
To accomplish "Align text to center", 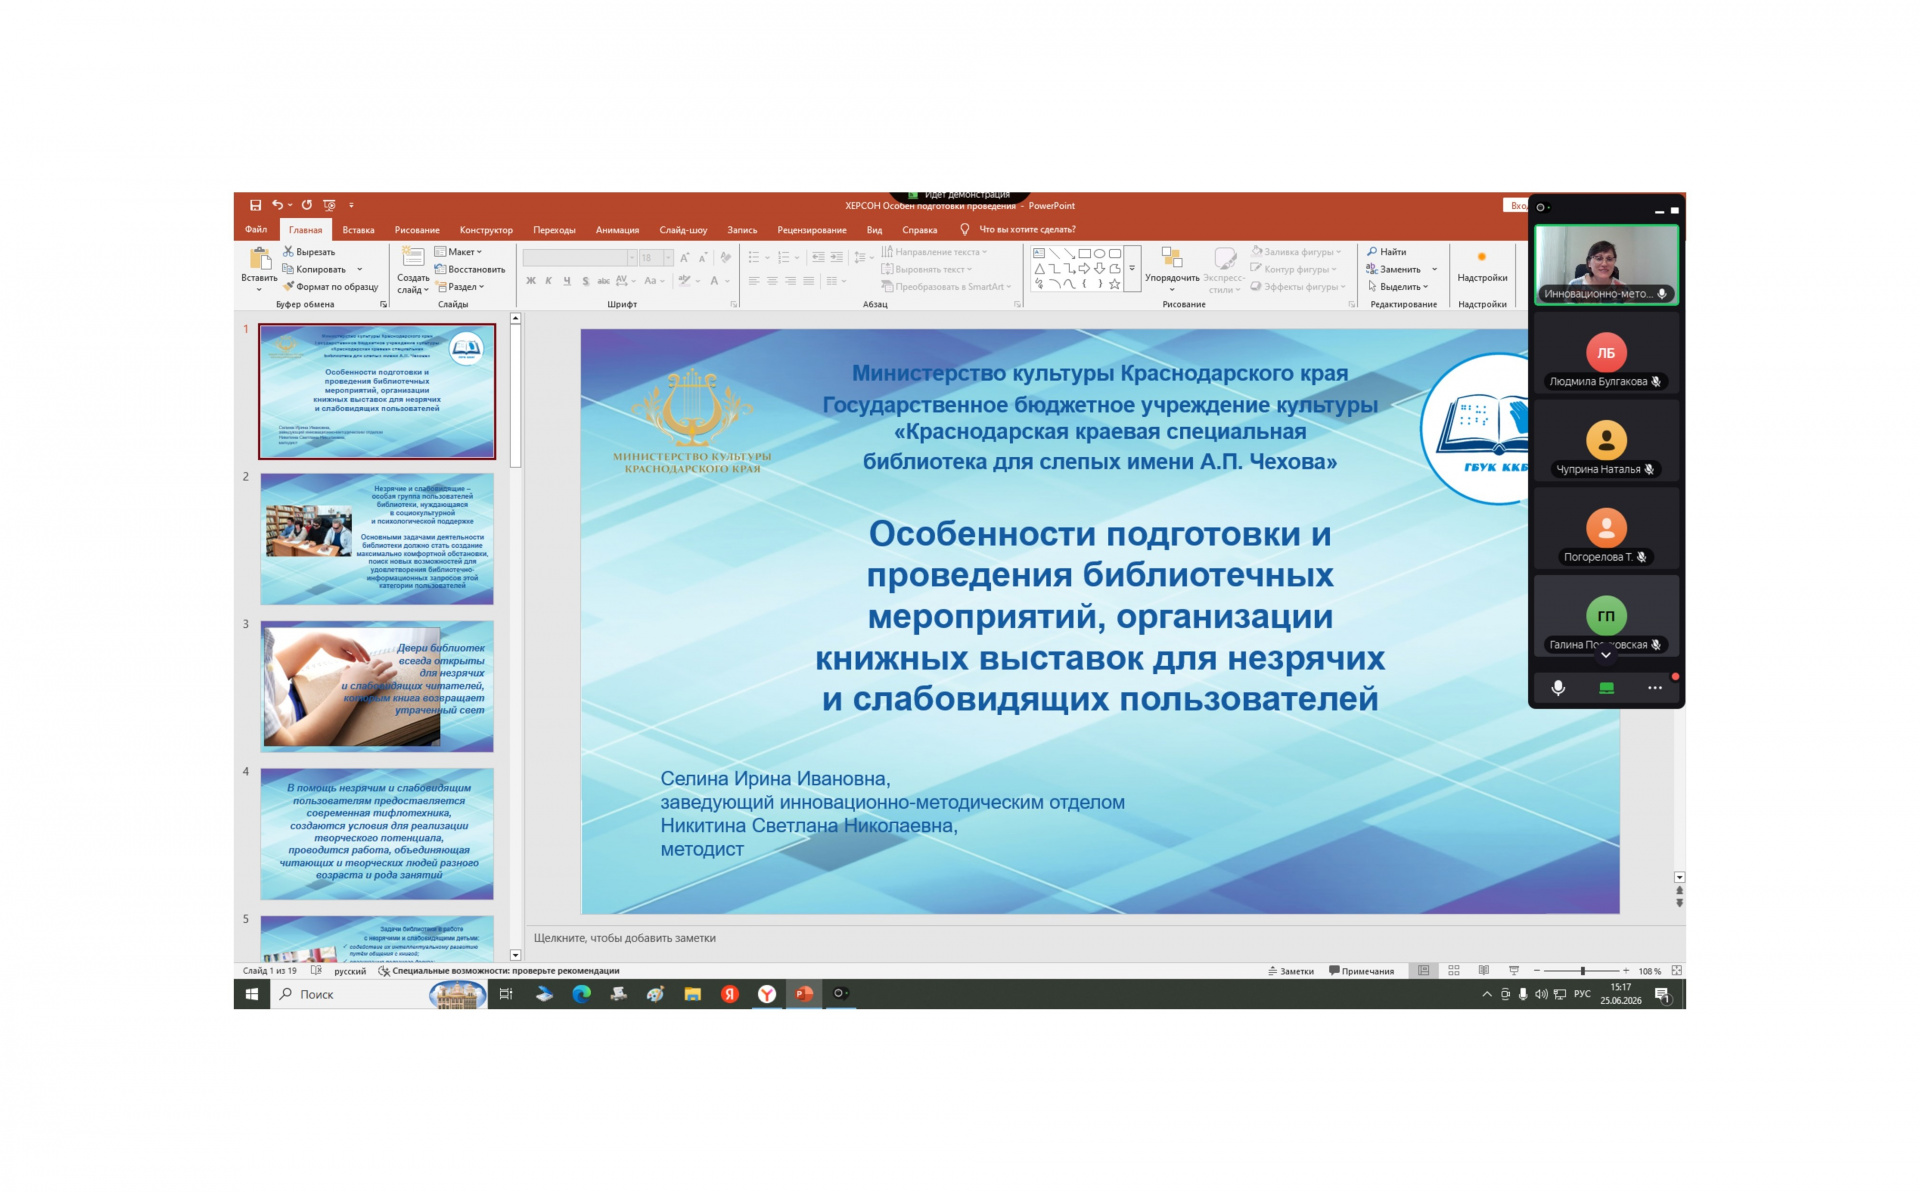I will tap(772, 281).
